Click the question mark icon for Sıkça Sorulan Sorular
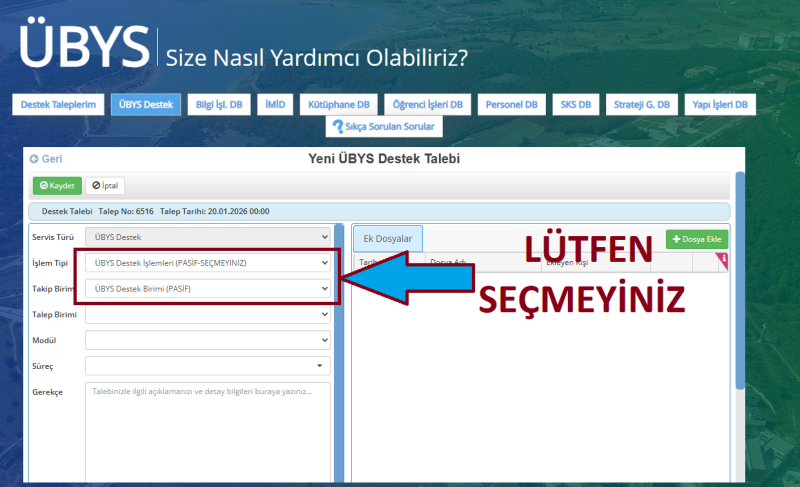 [x=337, y=127]
